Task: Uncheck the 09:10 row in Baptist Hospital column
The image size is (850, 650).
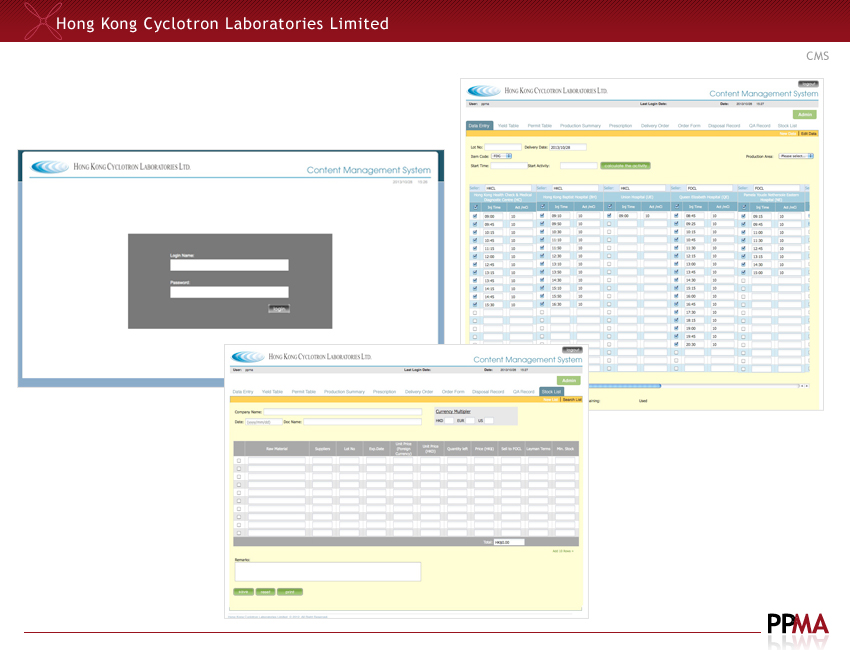Action: click(542, 216)
